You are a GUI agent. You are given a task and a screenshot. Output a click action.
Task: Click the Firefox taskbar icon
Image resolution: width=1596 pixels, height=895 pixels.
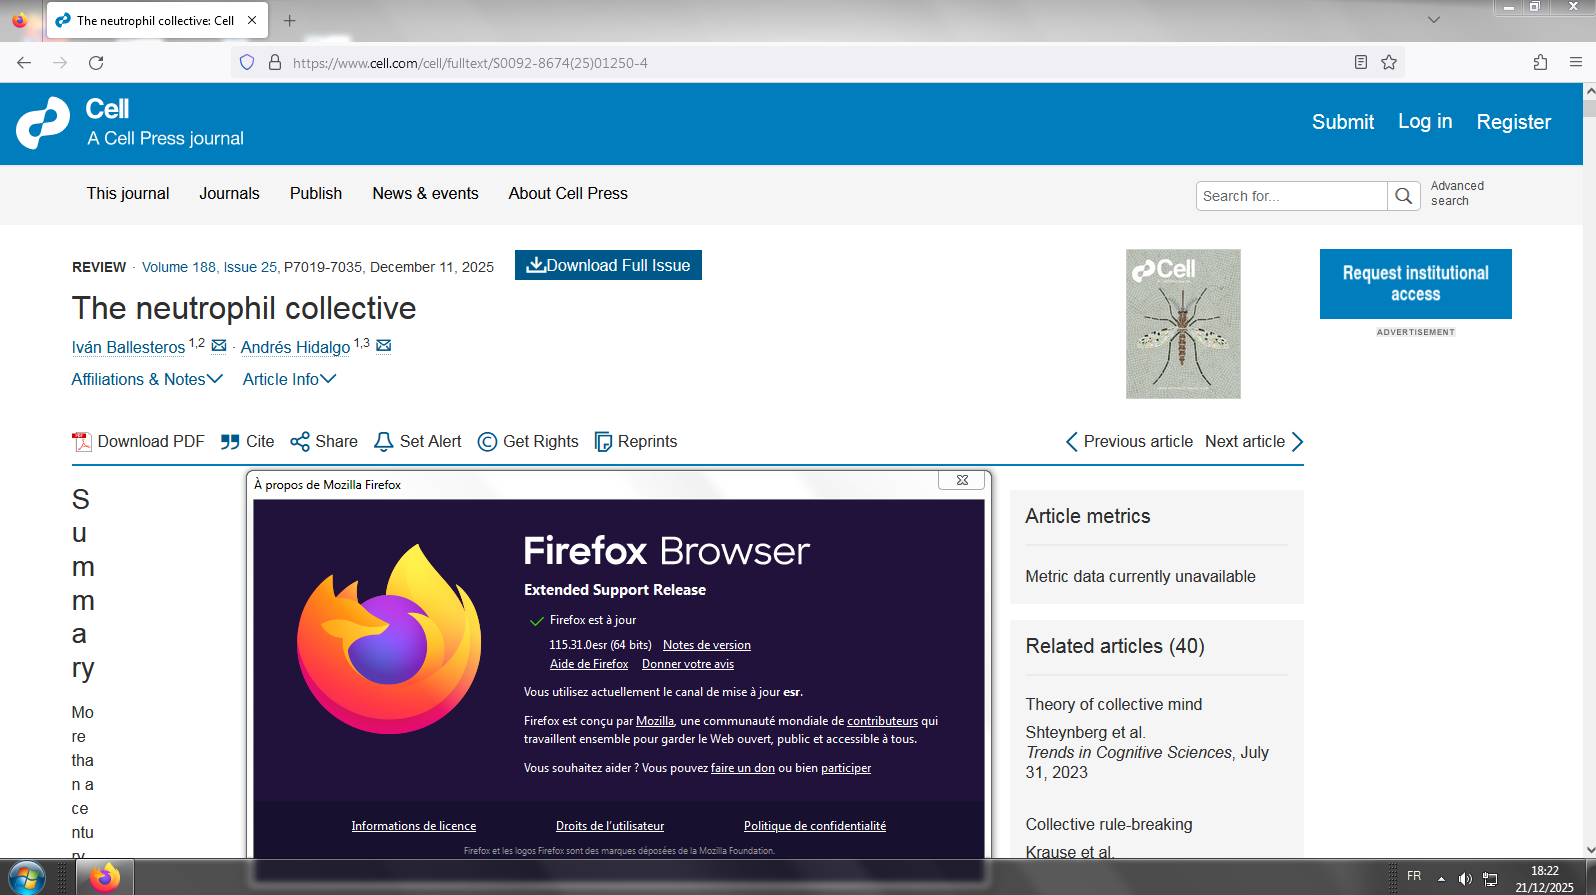[x=105, y=878]
